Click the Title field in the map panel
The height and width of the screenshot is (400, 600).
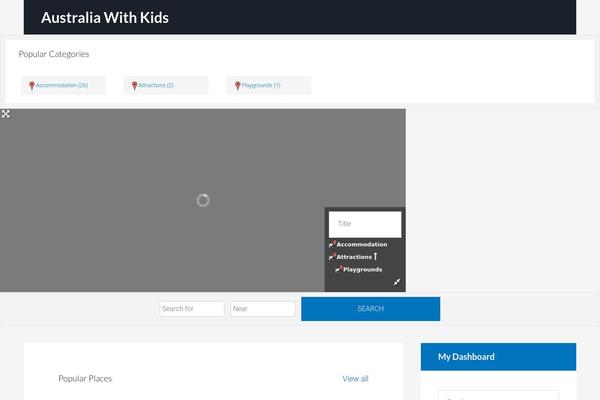365,224
